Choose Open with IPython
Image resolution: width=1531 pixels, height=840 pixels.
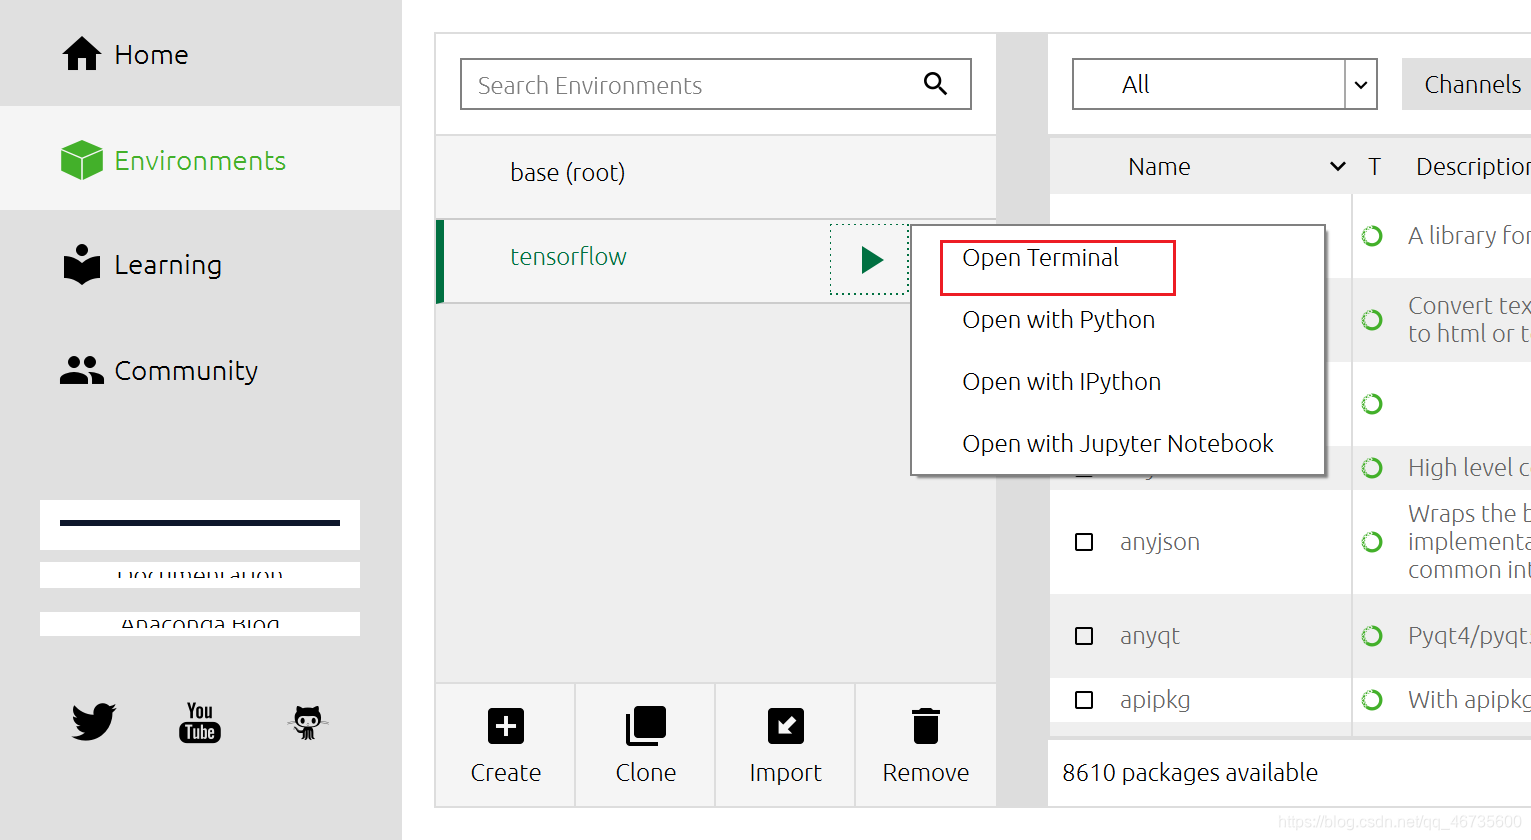1061,382
